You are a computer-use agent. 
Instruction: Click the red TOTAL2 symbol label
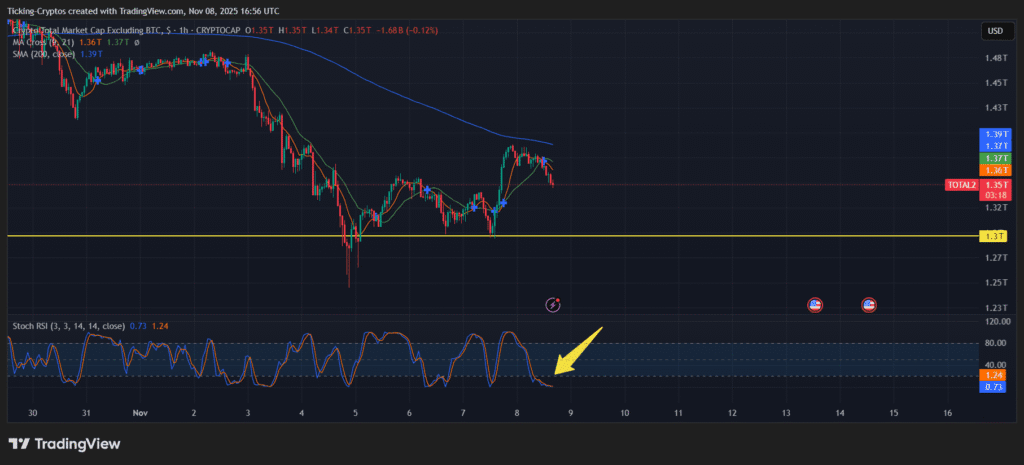[x=961, y=185]
